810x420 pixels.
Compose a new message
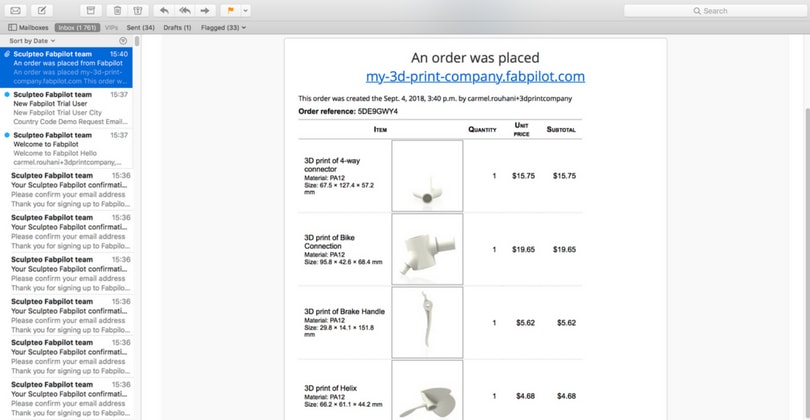click(x=42, y=10)
